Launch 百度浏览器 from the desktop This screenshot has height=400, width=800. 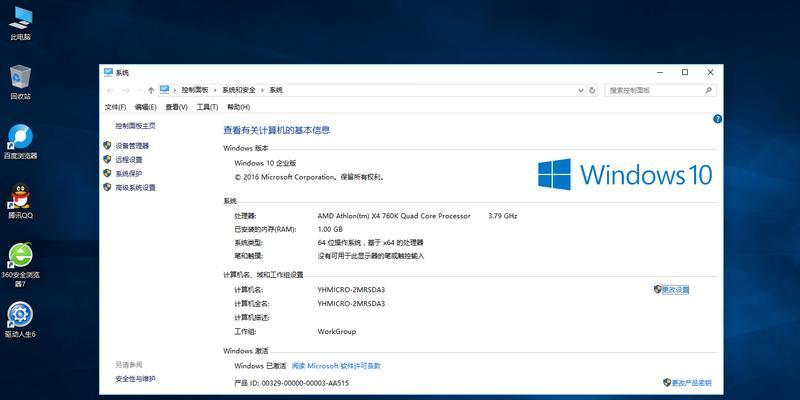click(20, 142)
